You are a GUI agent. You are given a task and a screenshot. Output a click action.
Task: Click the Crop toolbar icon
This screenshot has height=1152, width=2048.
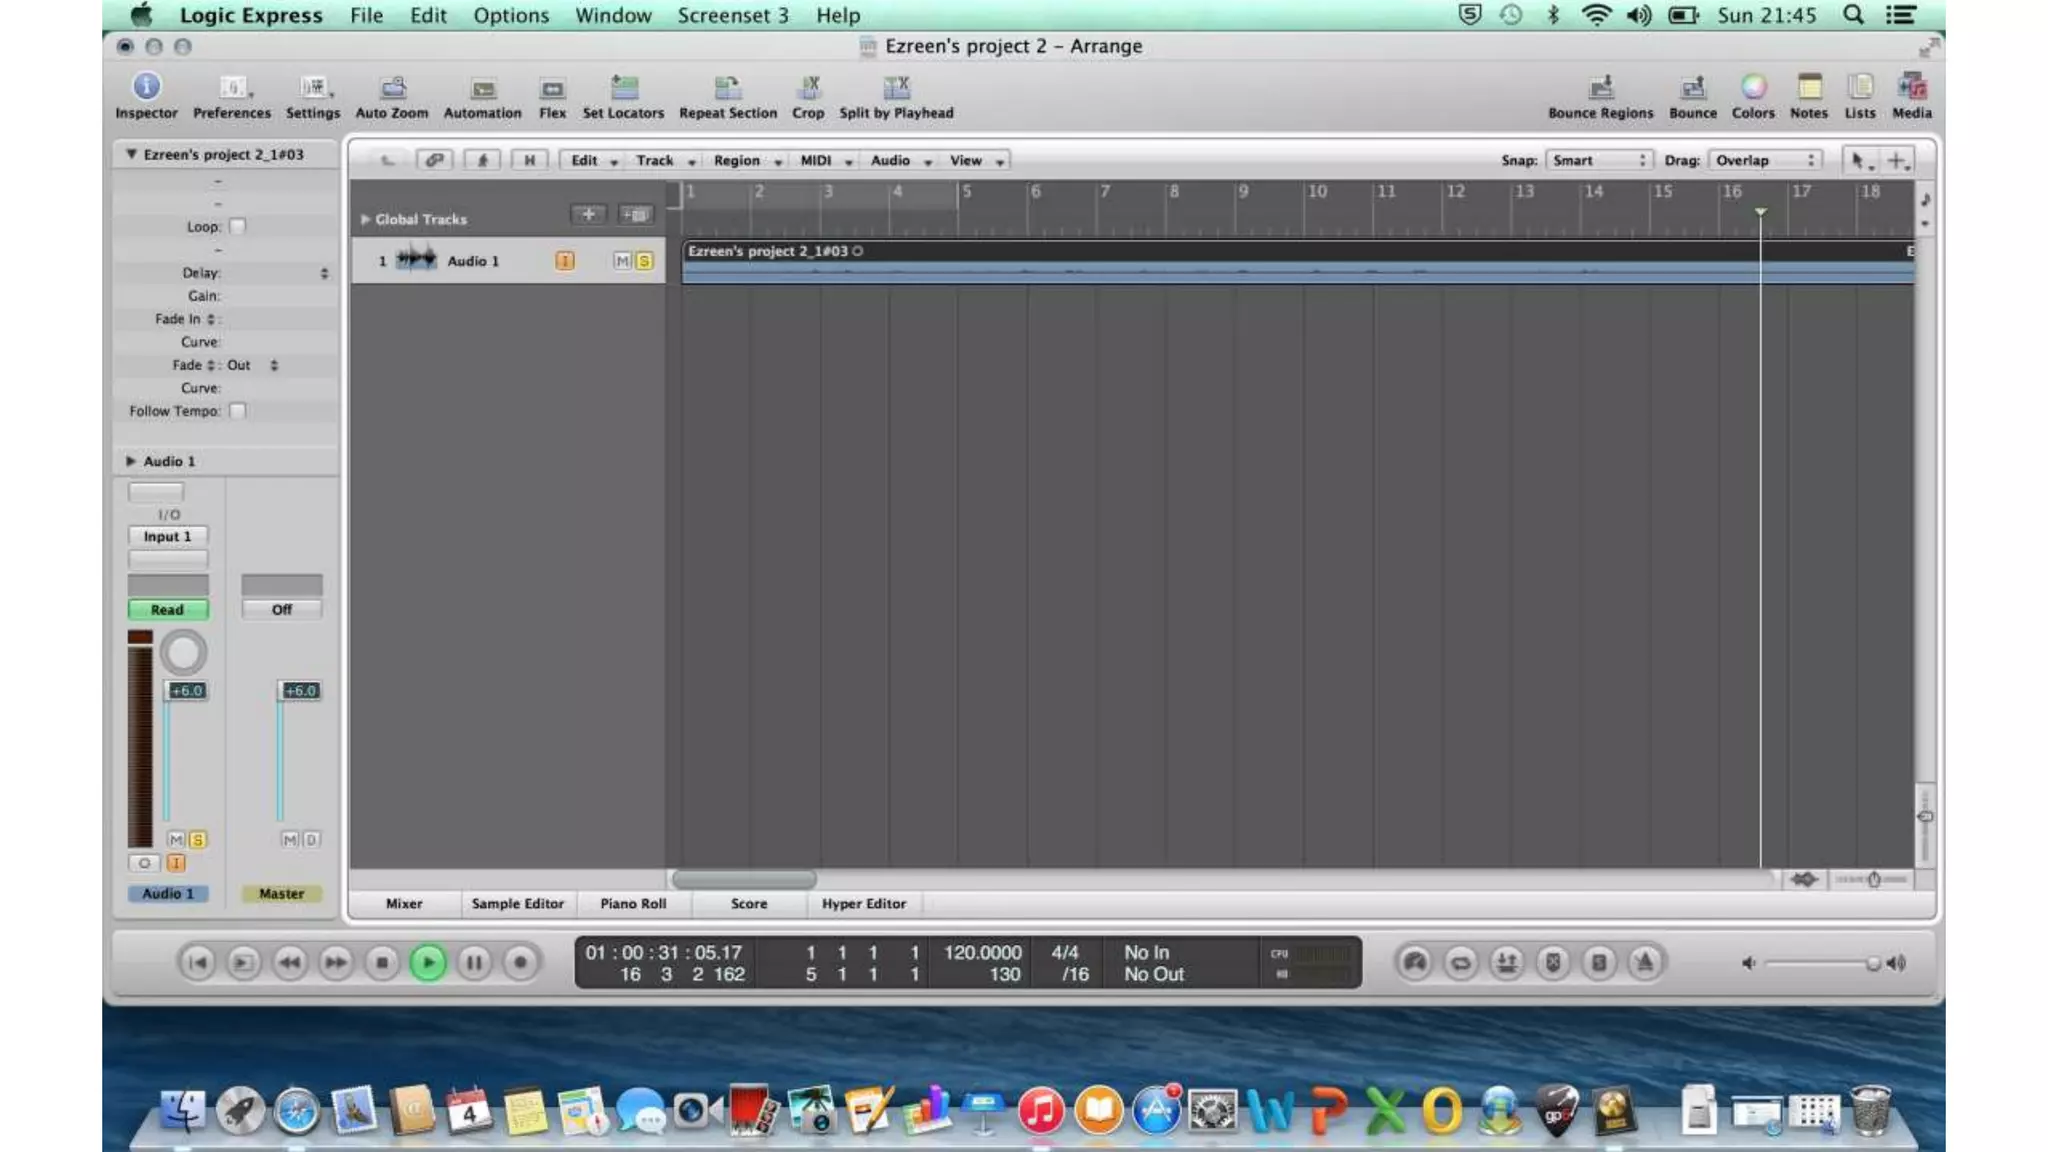808,88
